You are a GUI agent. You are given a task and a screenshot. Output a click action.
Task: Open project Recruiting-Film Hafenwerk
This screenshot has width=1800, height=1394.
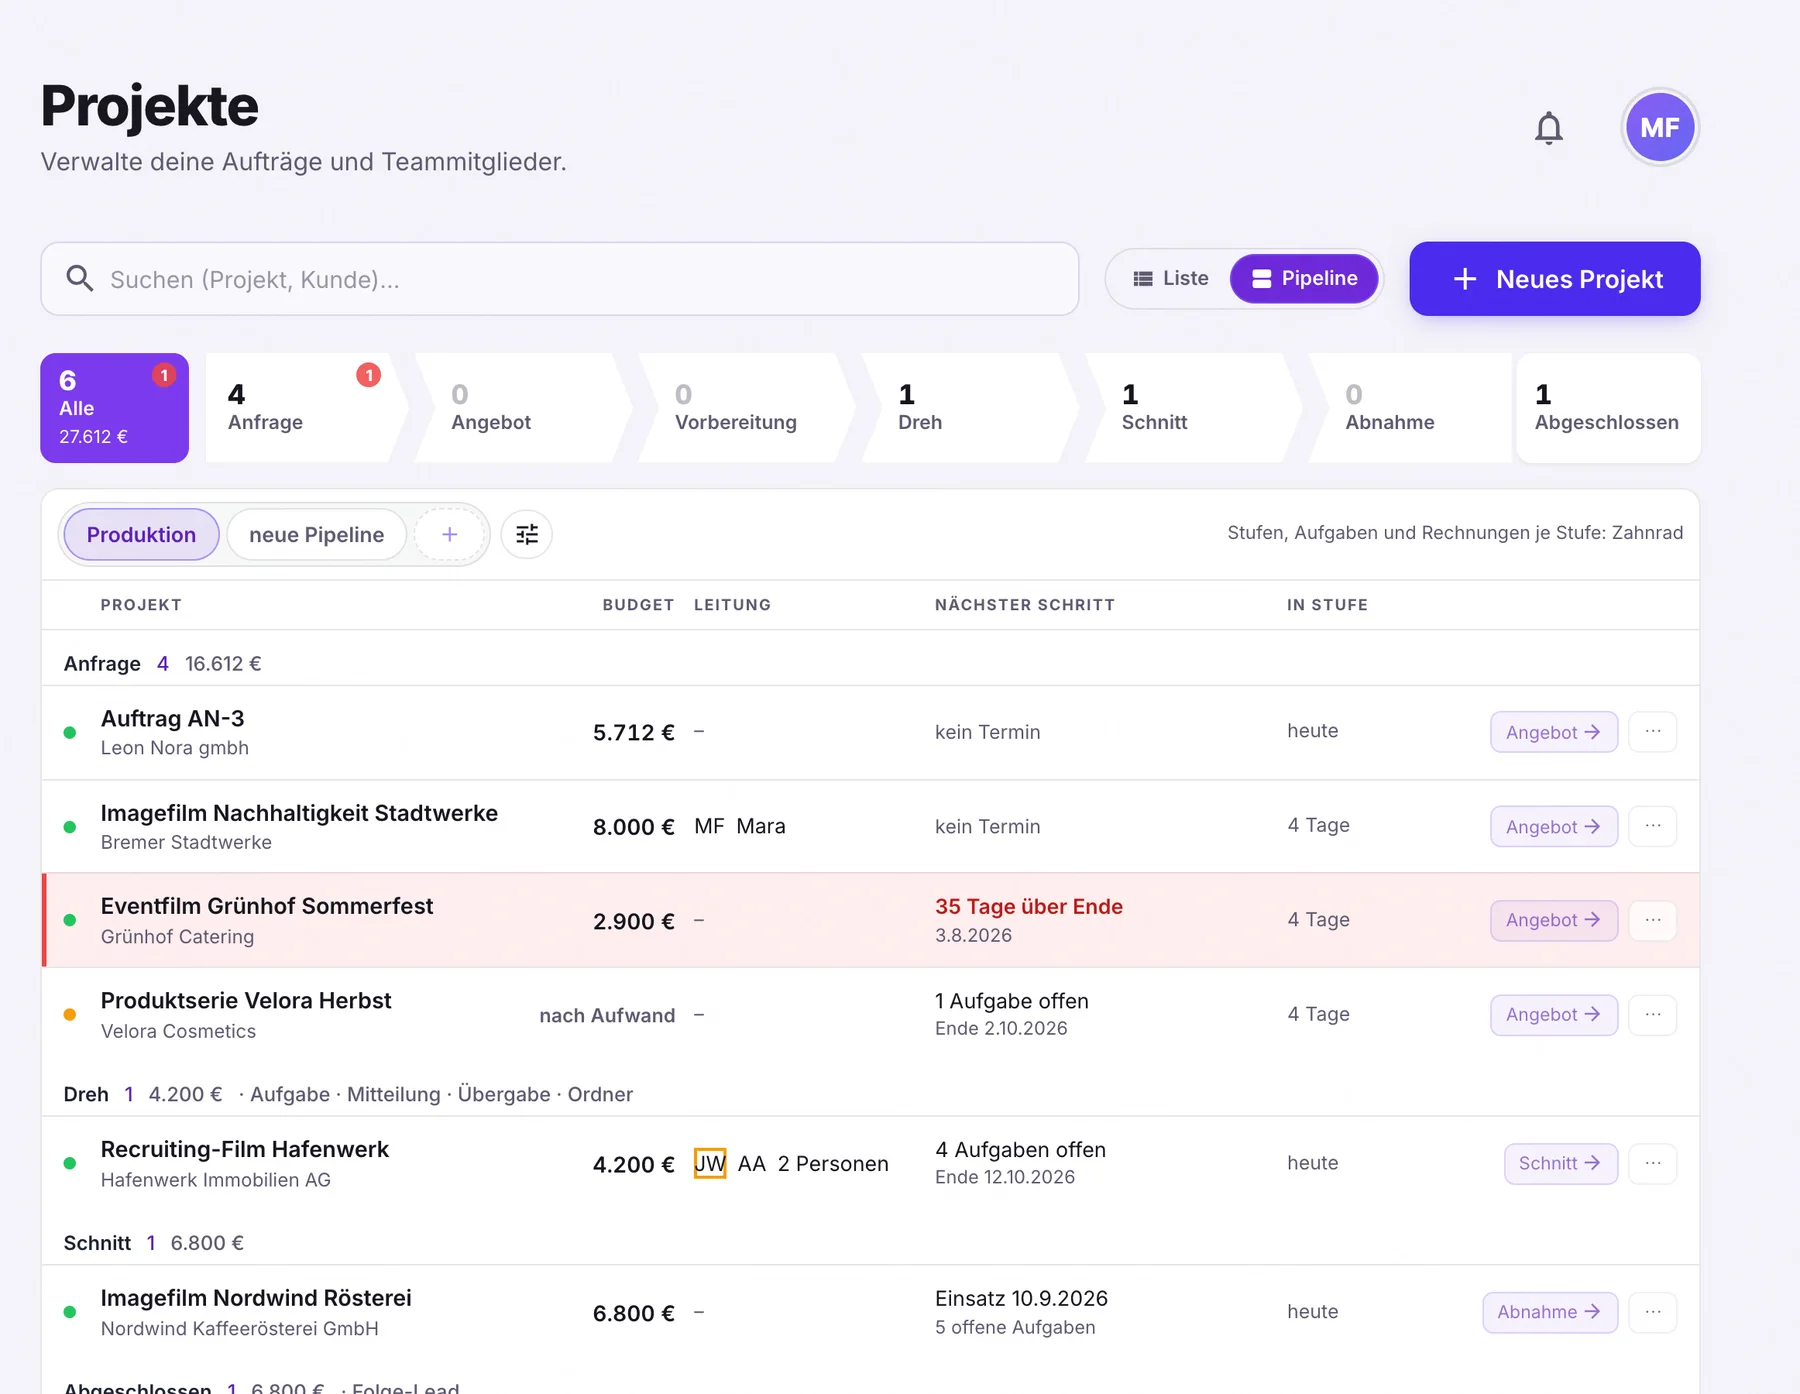(x=245, y=1149)
